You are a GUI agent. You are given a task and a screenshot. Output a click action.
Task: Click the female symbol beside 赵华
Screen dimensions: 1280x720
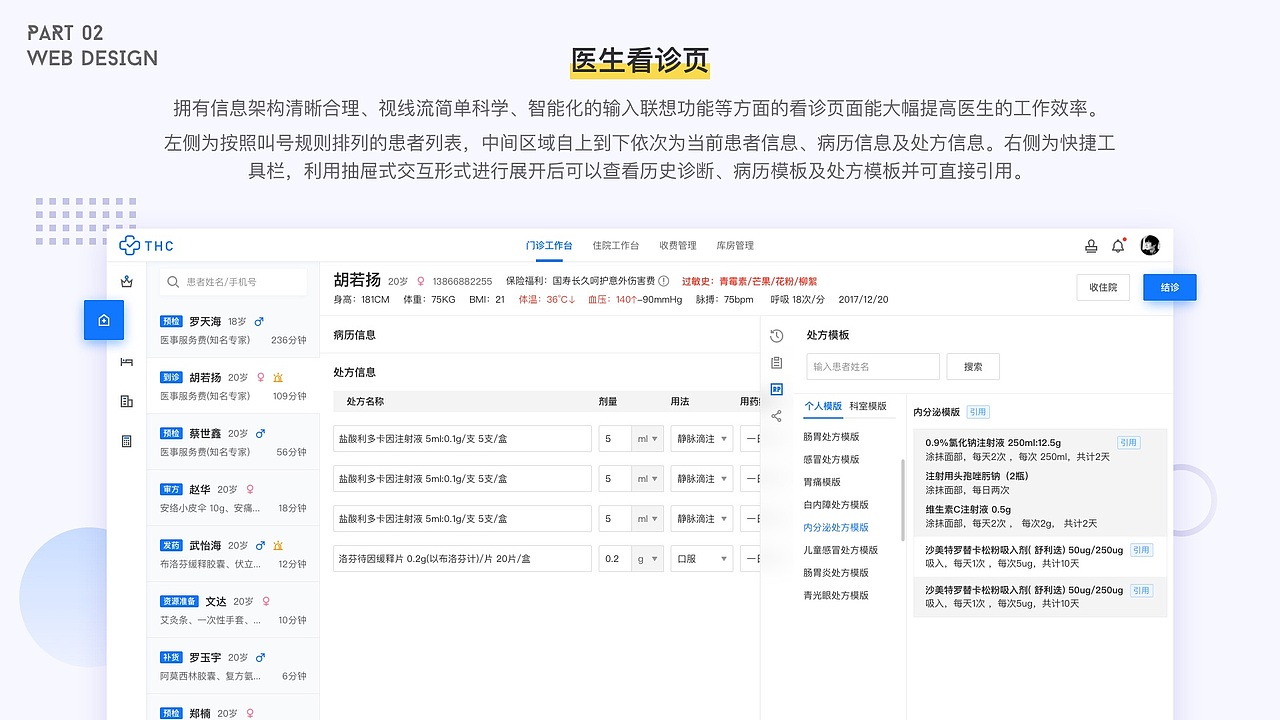click(x=250, y=490)
